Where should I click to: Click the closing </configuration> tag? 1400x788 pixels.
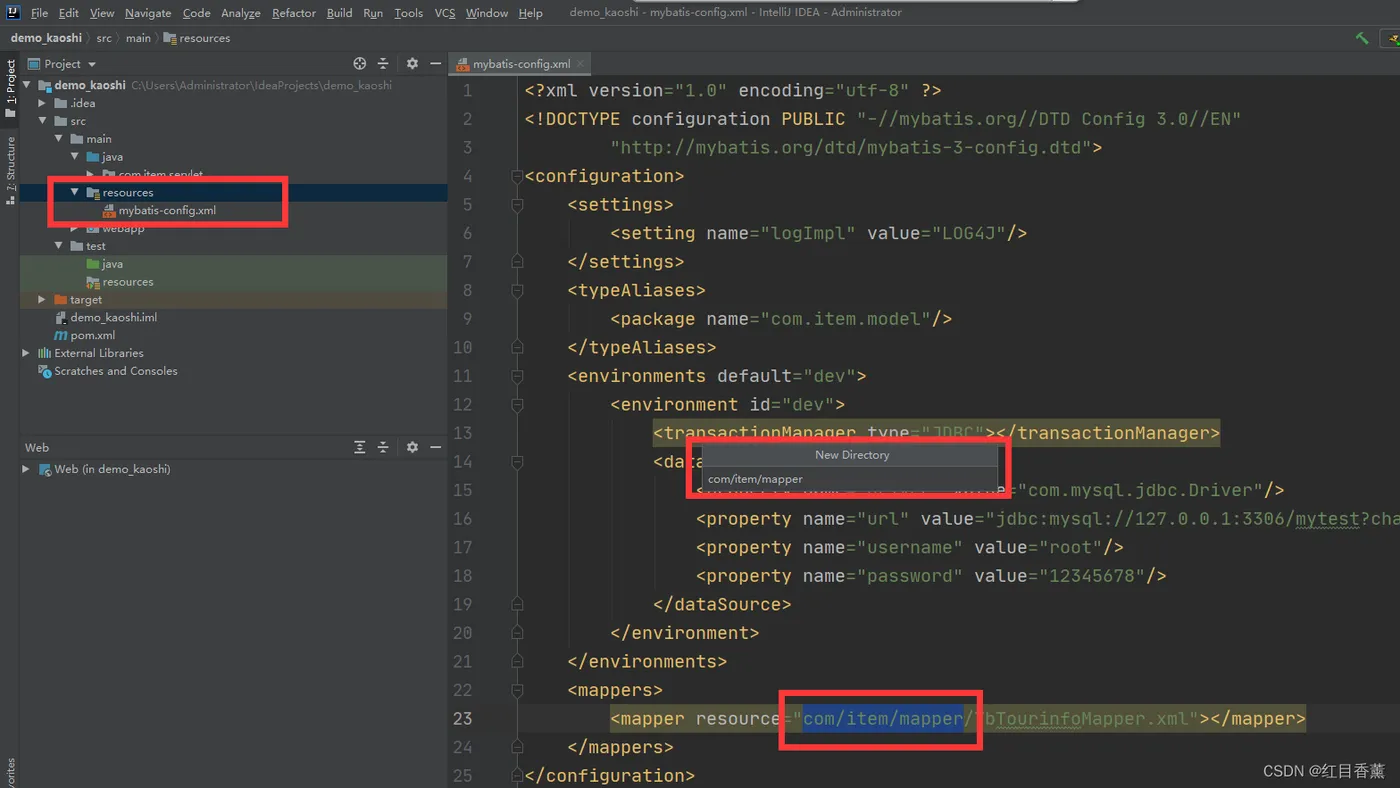[x=609, y=775]
